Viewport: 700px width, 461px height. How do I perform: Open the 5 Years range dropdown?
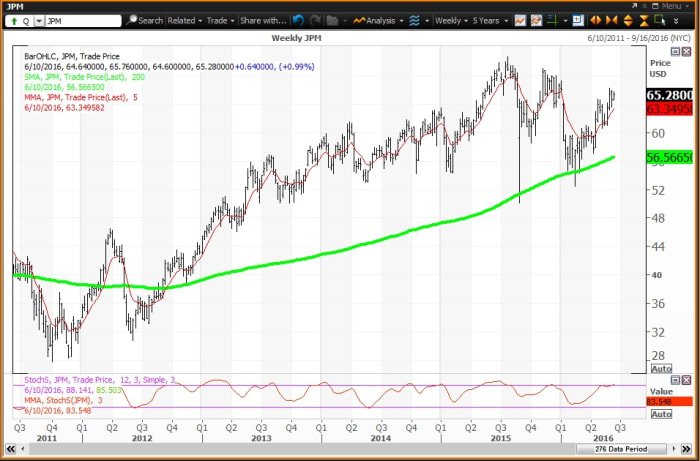496,20
